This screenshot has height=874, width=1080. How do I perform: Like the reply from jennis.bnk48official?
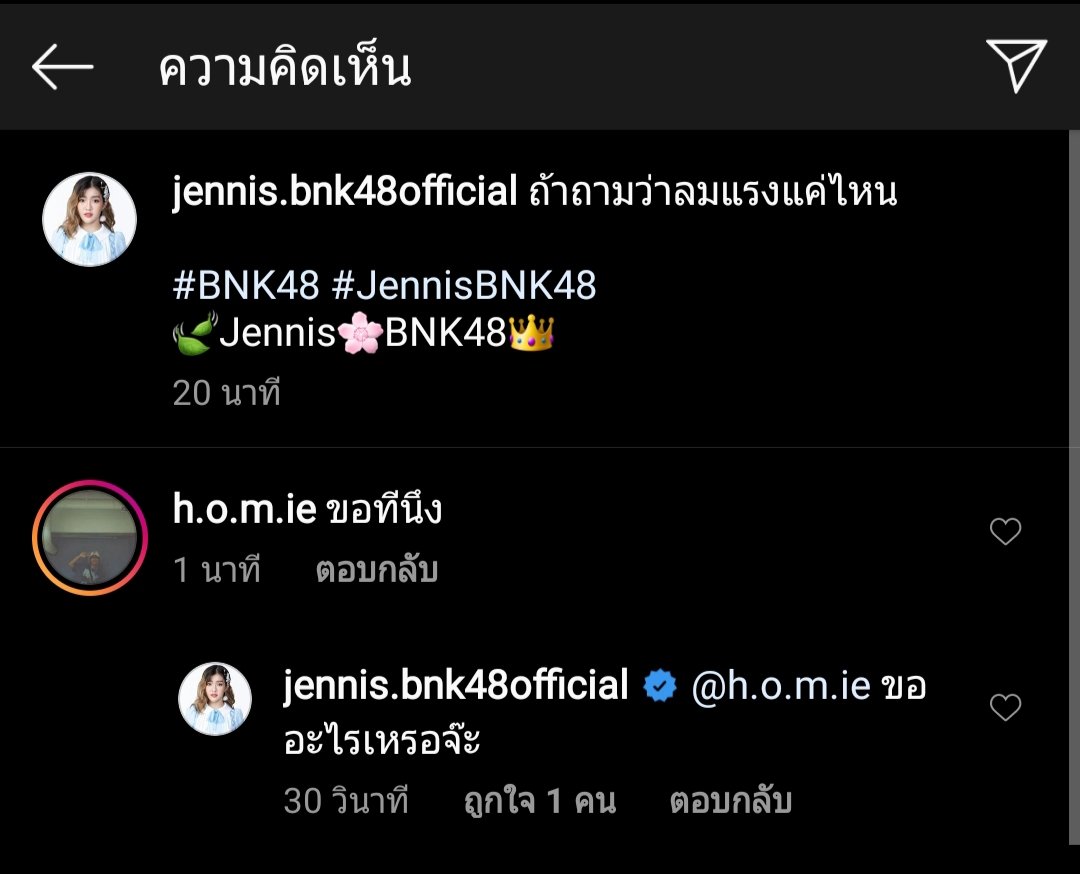1005,708
